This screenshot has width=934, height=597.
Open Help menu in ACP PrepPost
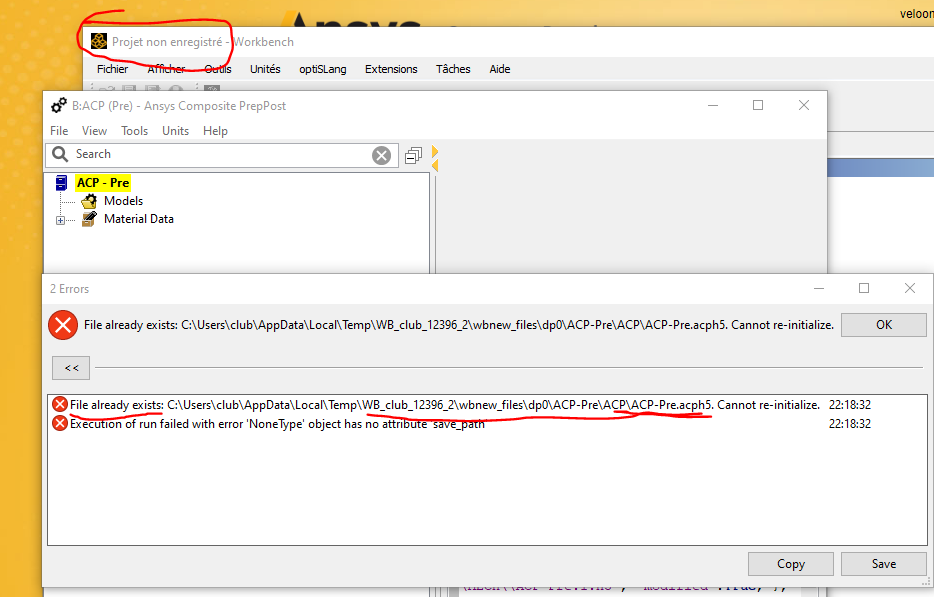coord(215,130)
